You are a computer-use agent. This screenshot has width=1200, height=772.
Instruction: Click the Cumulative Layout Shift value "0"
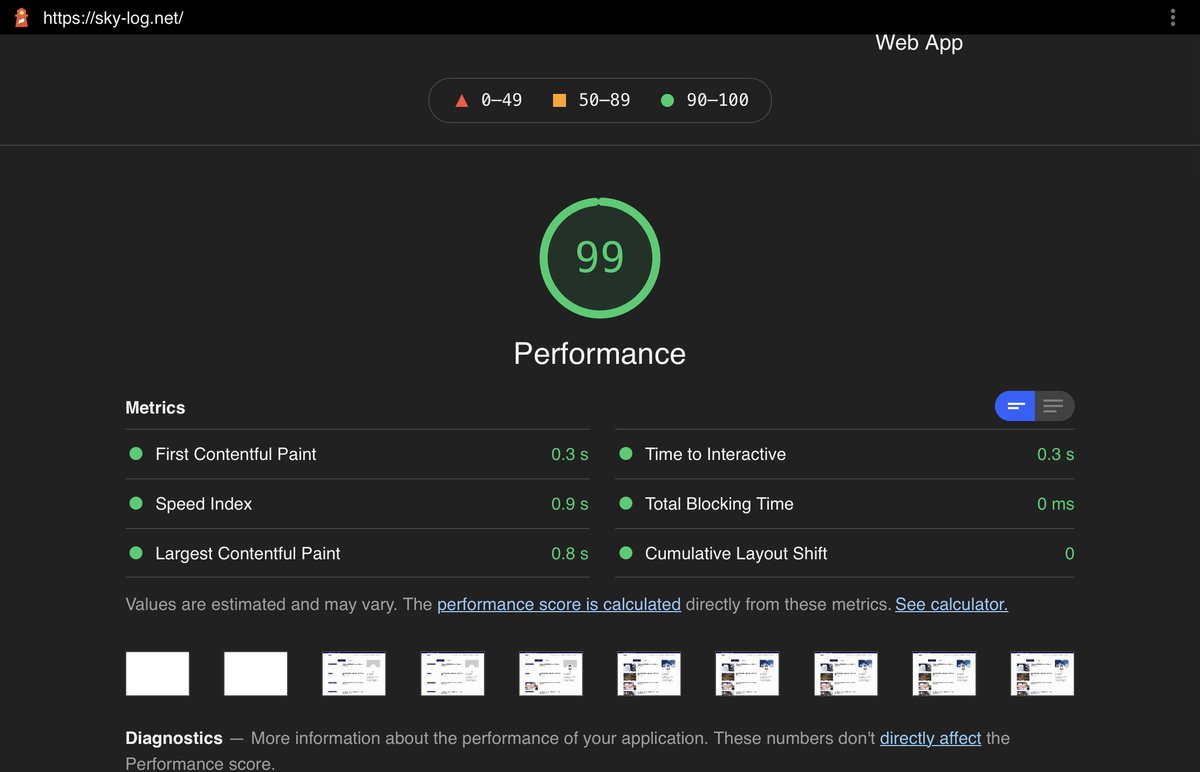pos(1069,553)
